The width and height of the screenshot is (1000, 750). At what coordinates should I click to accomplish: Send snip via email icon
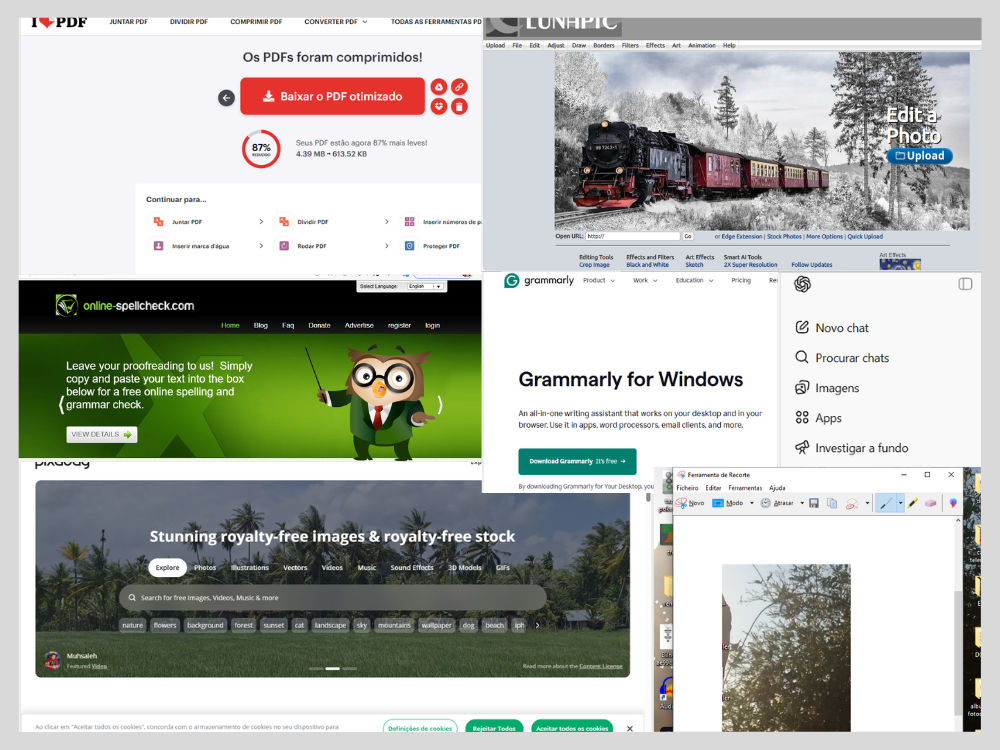tap(851, 503)
